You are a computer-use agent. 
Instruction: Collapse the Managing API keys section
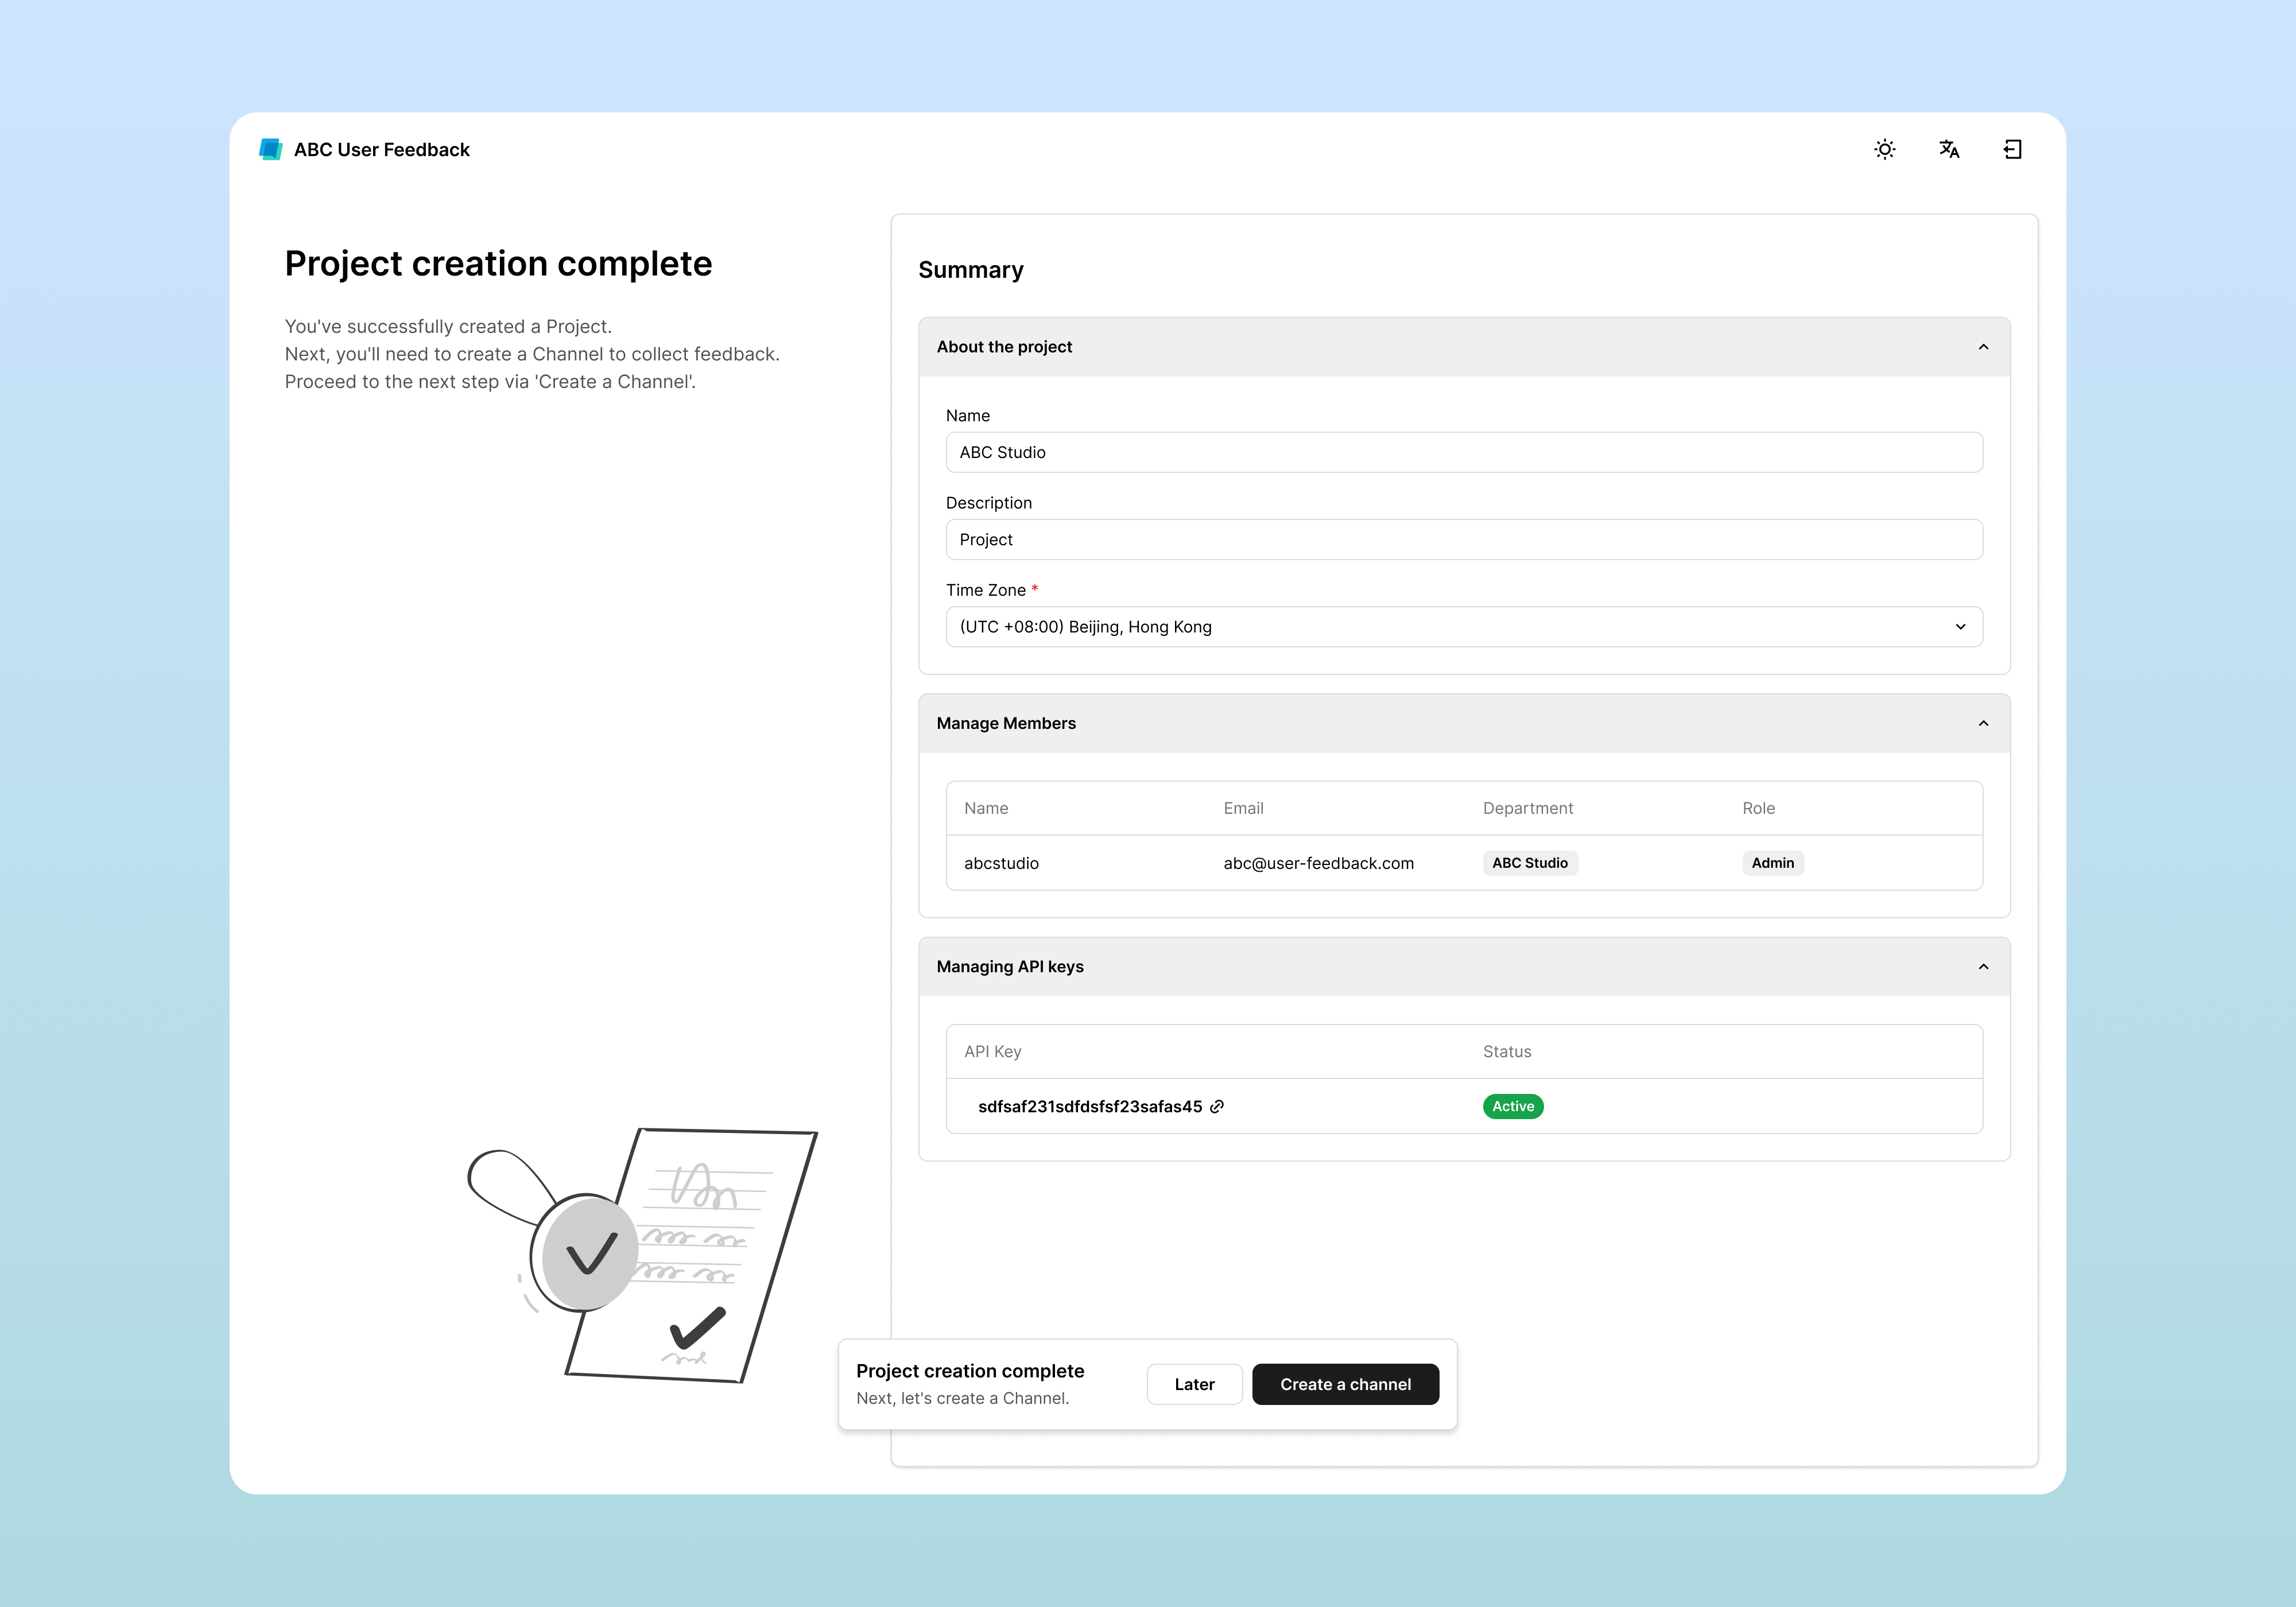pyautogui.click(x=1983, y=966)
